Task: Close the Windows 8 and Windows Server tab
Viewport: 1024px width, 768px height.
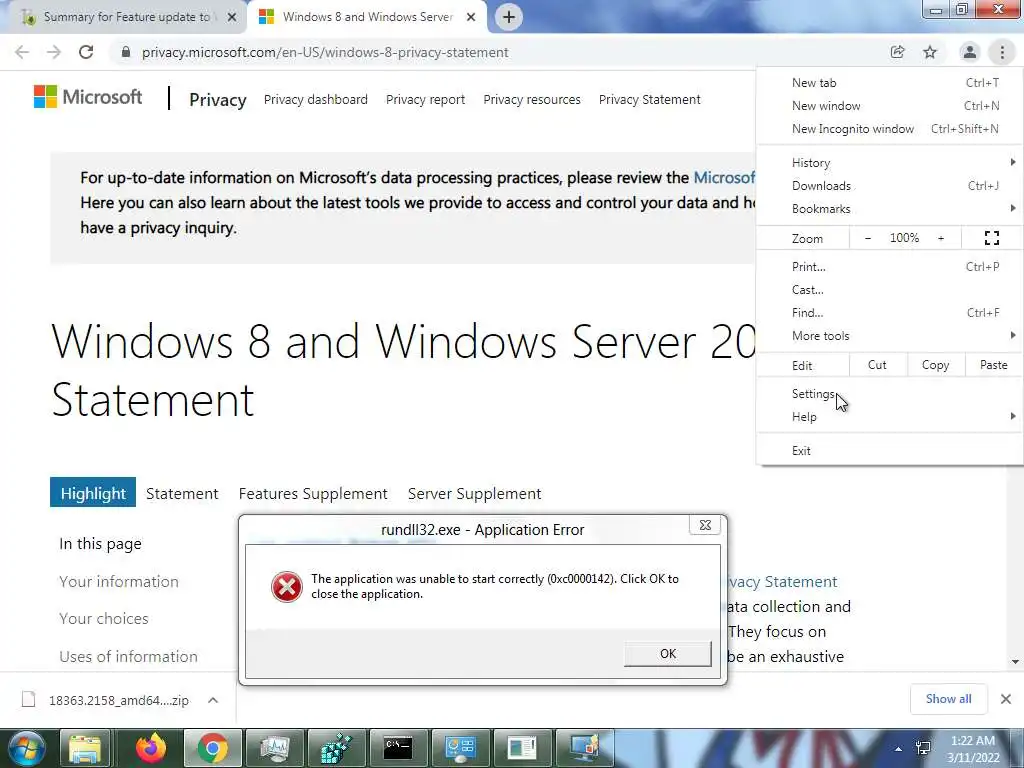Action: tap(471, 17)
